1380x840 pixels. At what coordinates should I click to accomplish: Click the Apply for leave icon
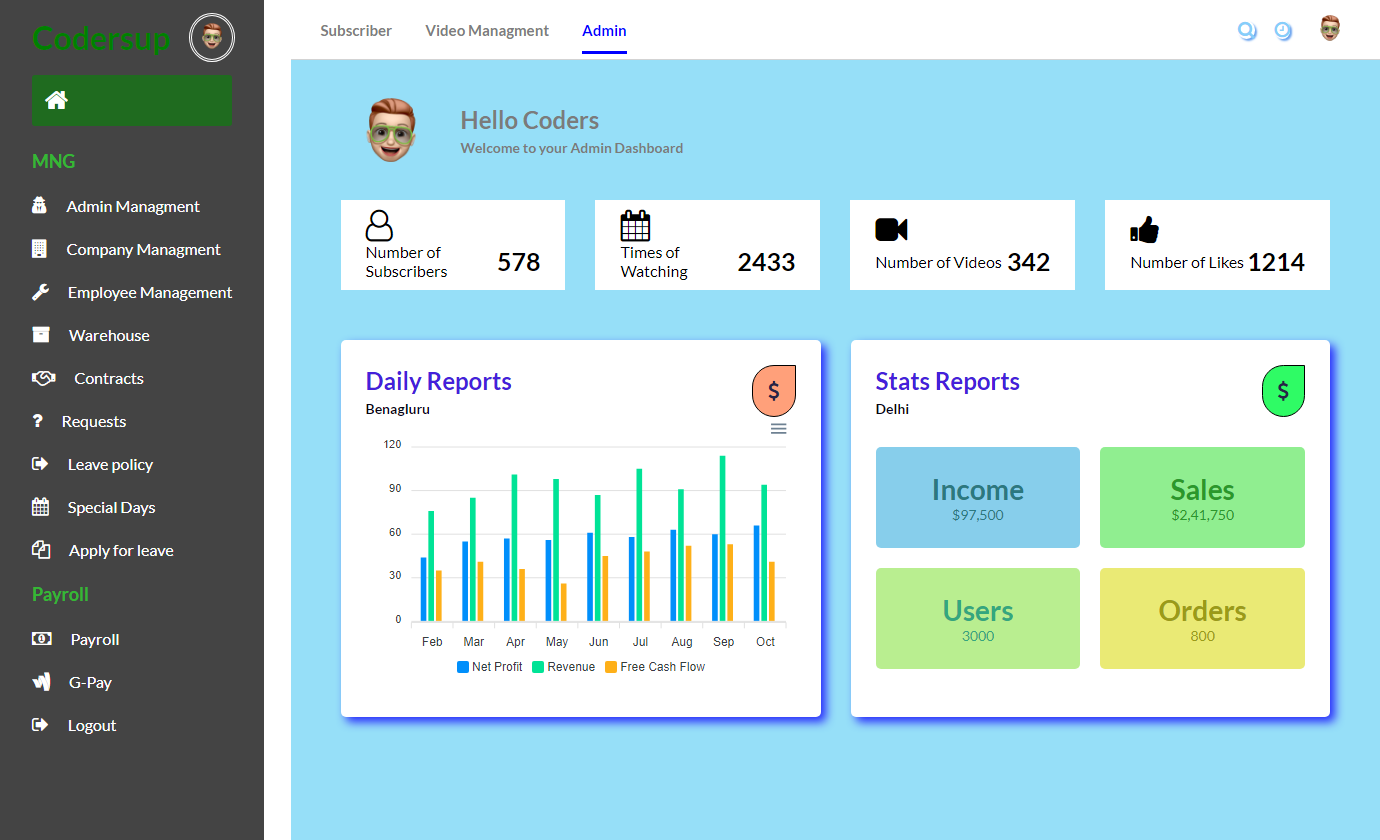coord(41,550)
